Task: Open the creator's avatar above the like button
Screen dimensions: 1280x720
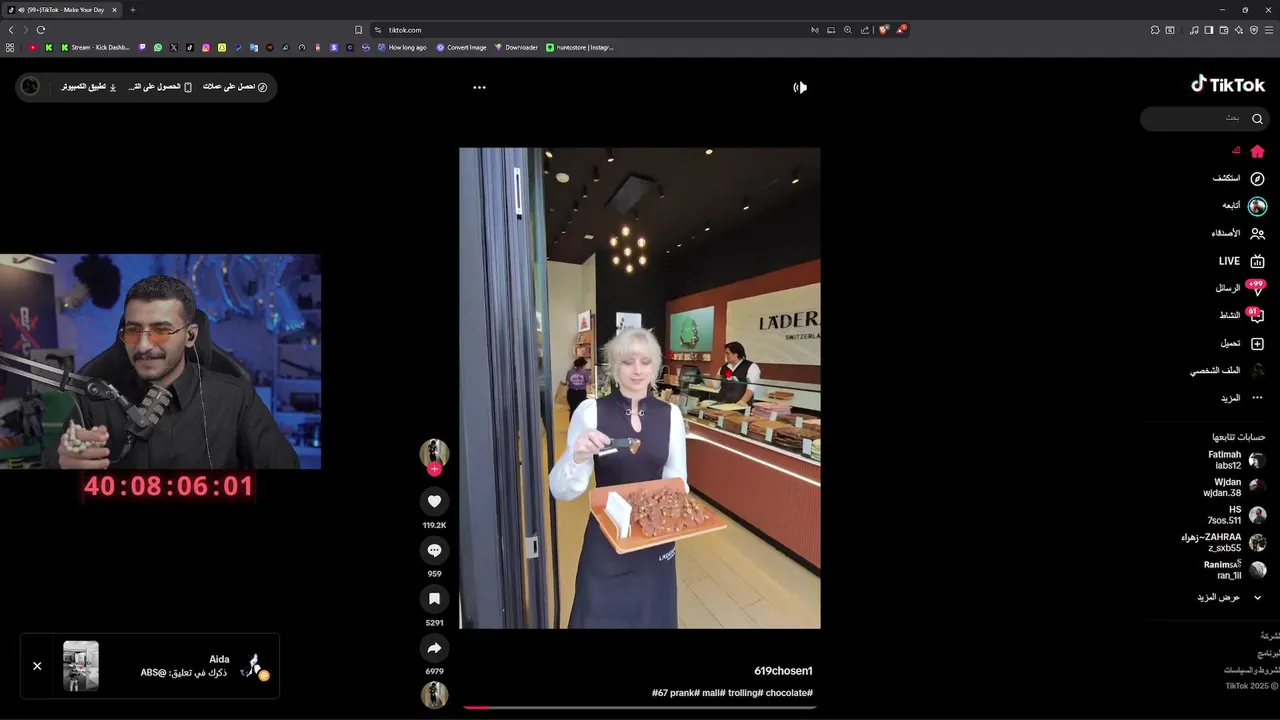Action: [x=434, y=453]
